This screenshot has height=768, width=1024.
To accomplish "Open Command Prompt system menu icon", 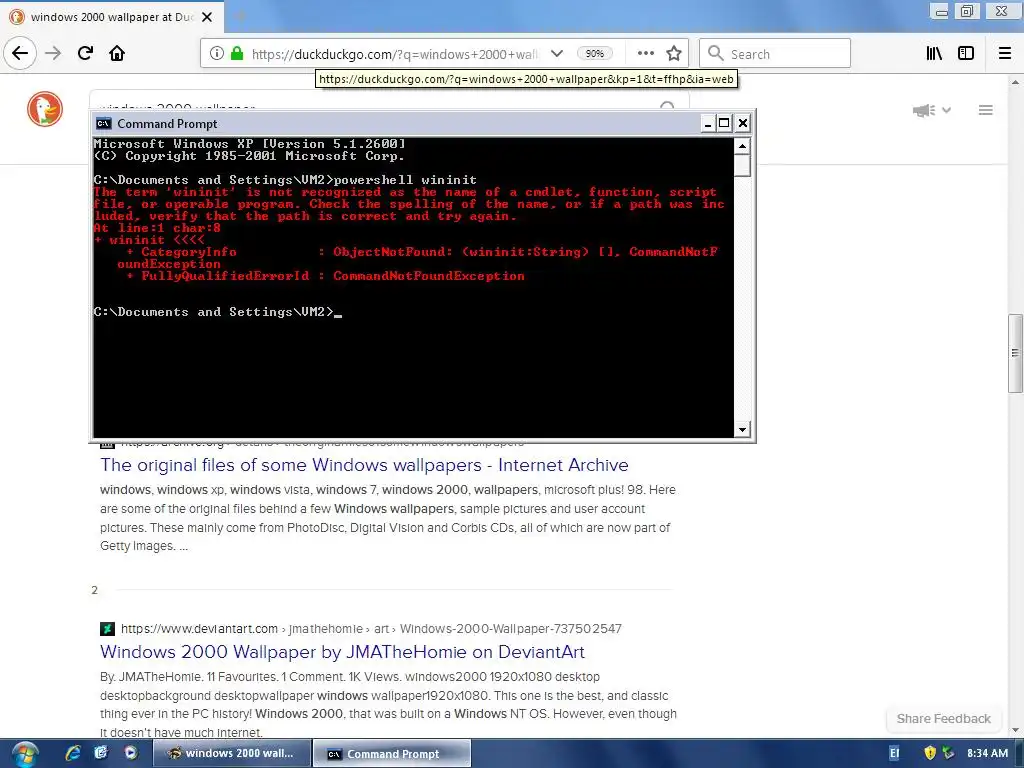I will pos(103,123).
